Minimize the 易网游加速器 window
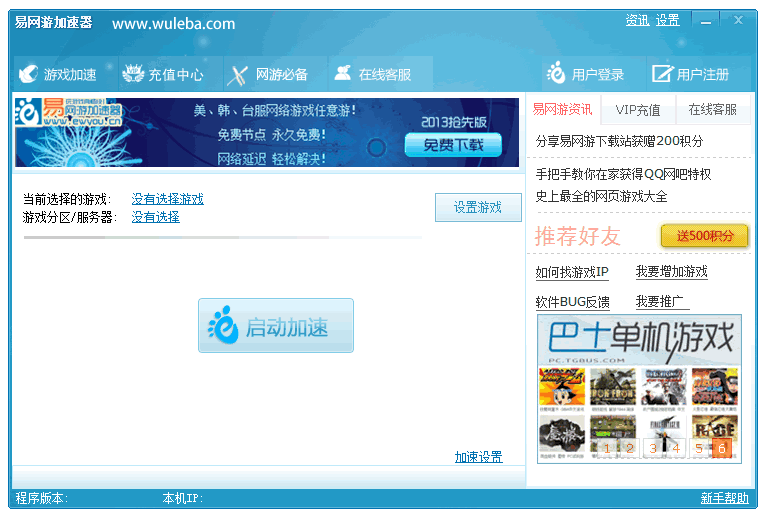Image resolution: width=765 pixels, height=515 pixels. [x=706, y=21]
